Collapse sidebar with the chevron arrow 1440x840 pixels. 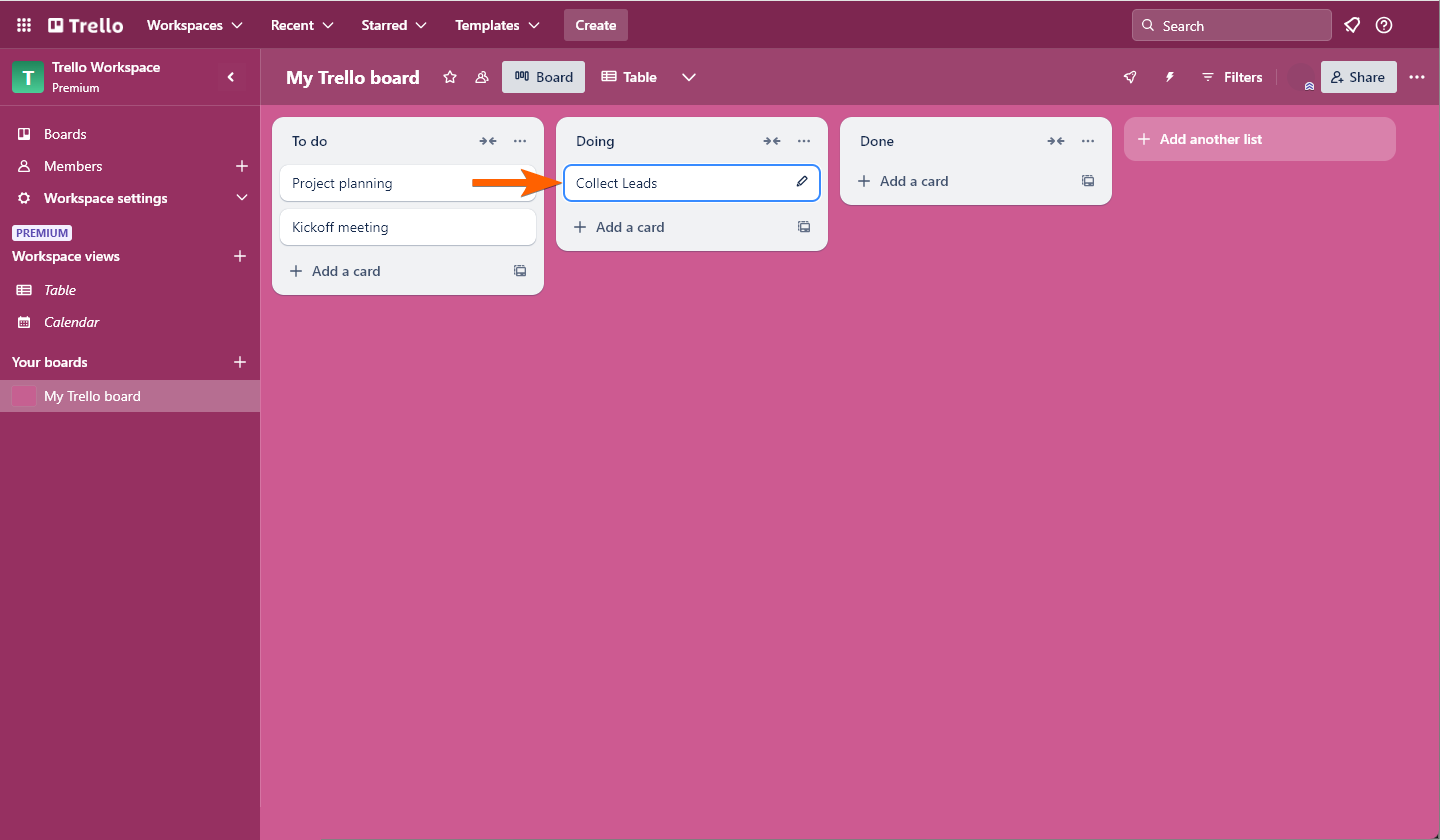(231, 77)
